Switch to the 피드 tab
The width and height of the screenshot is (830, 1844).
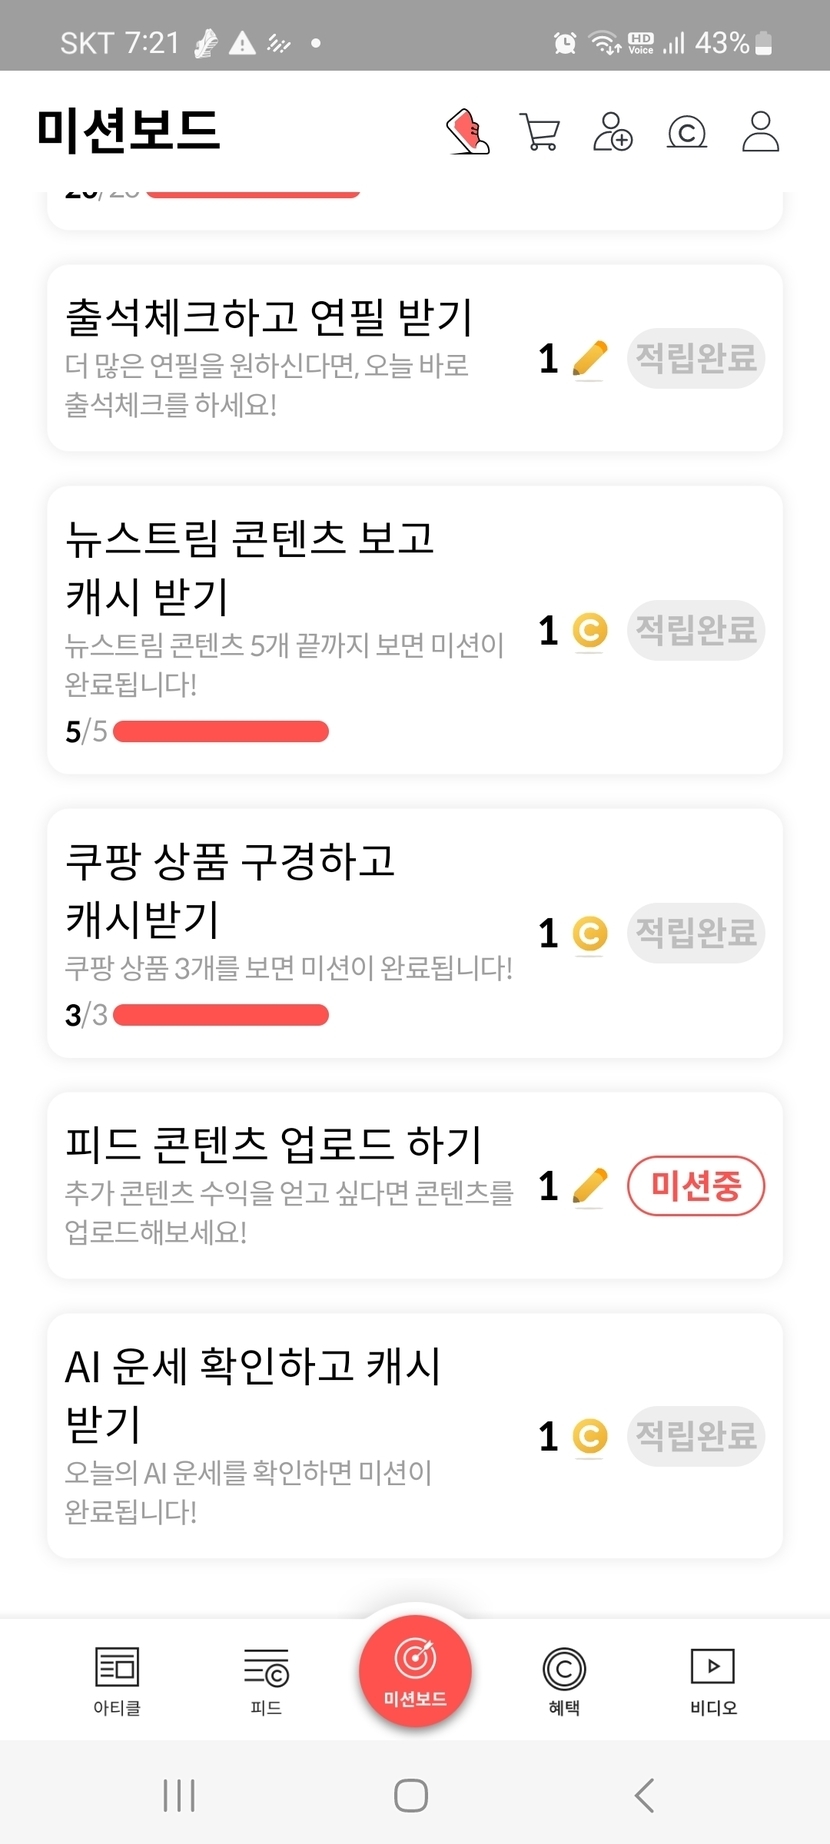pos(266,1680)
